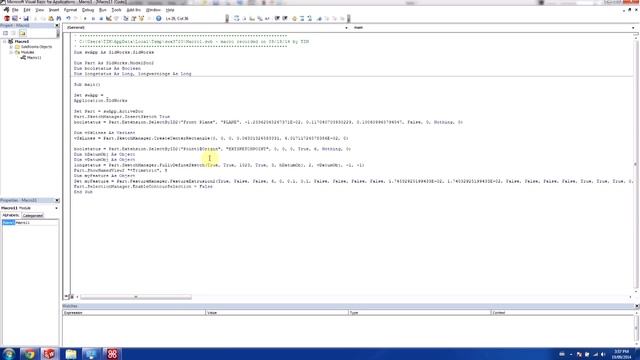Open SolidWorks from the taskbar
The width and height of the screenshot is (640, 360).
(49, 353)
